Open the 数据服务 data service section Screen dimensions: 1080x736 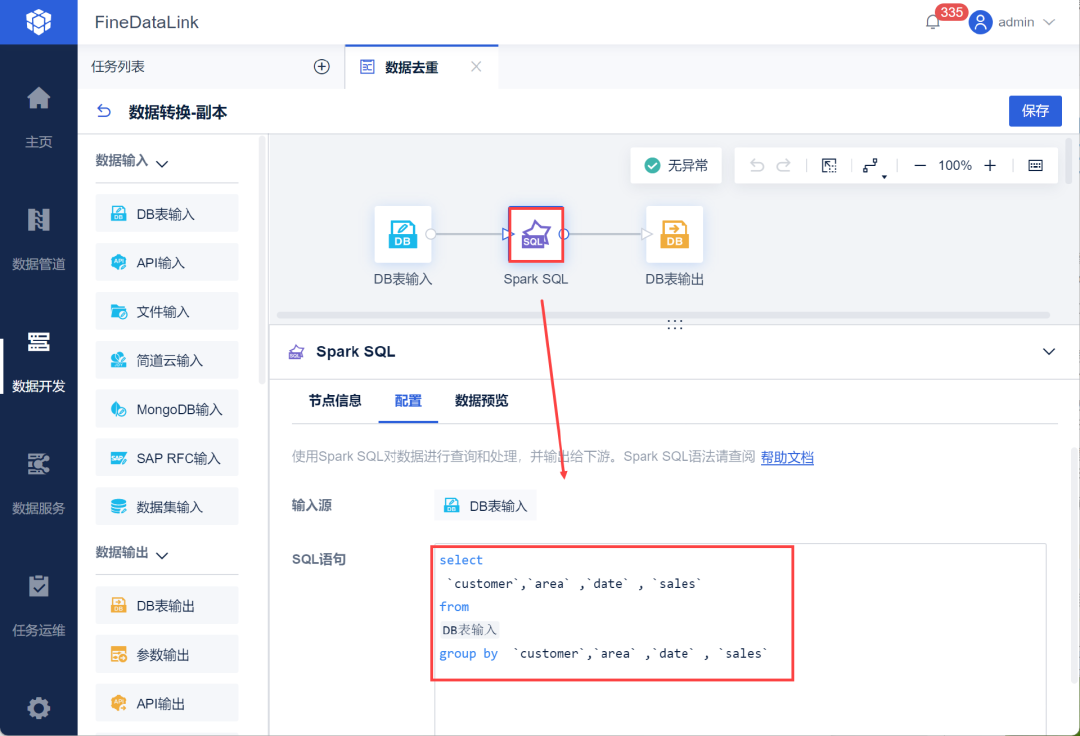point(39,483)
